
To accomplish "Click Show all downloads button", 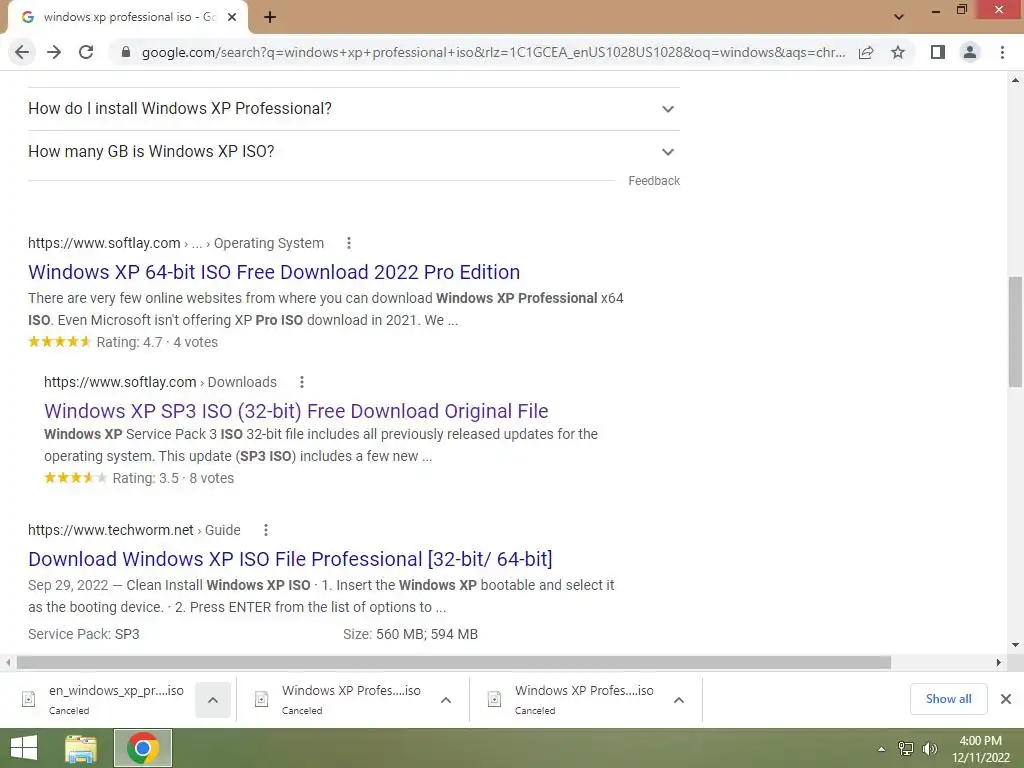I will 948,699.
